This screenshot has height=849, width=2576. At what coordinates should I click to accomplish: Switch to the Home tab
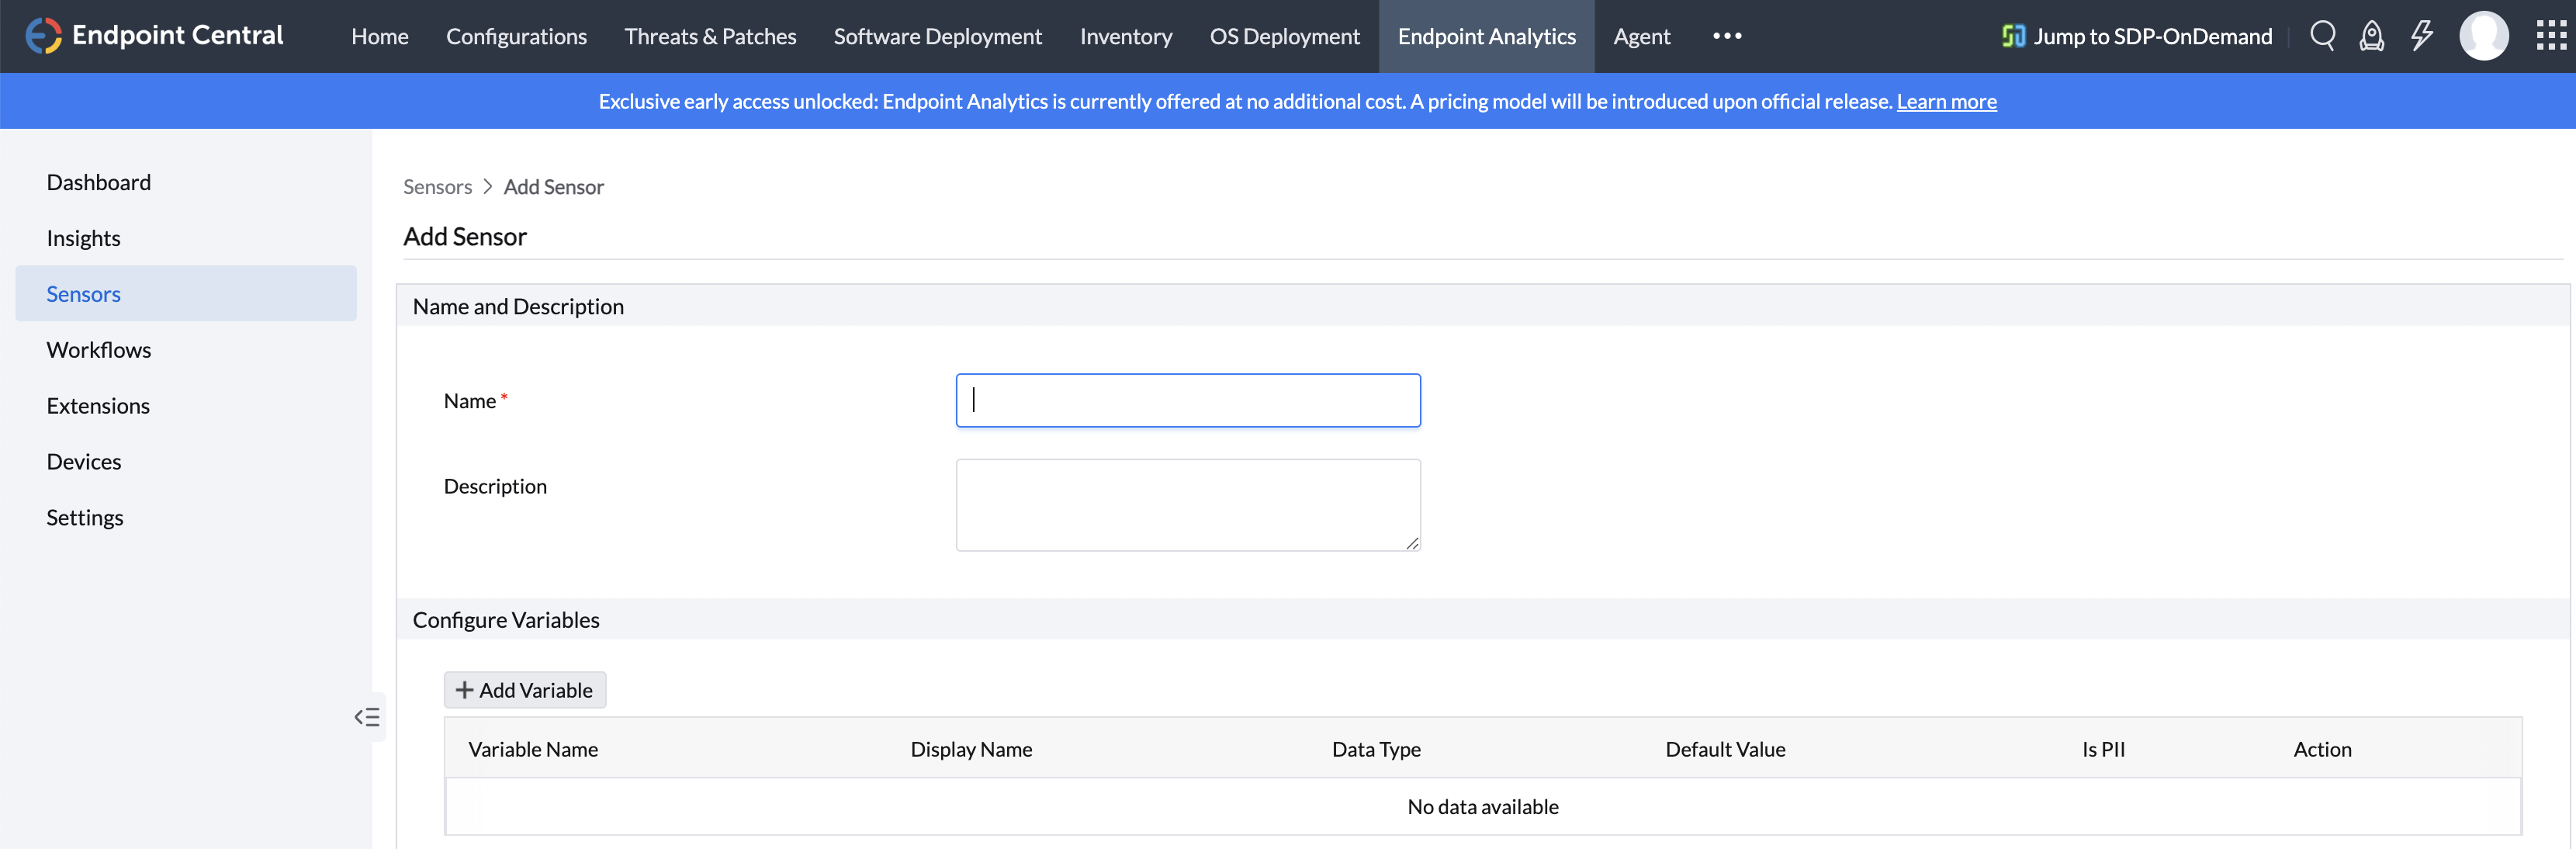380,36
